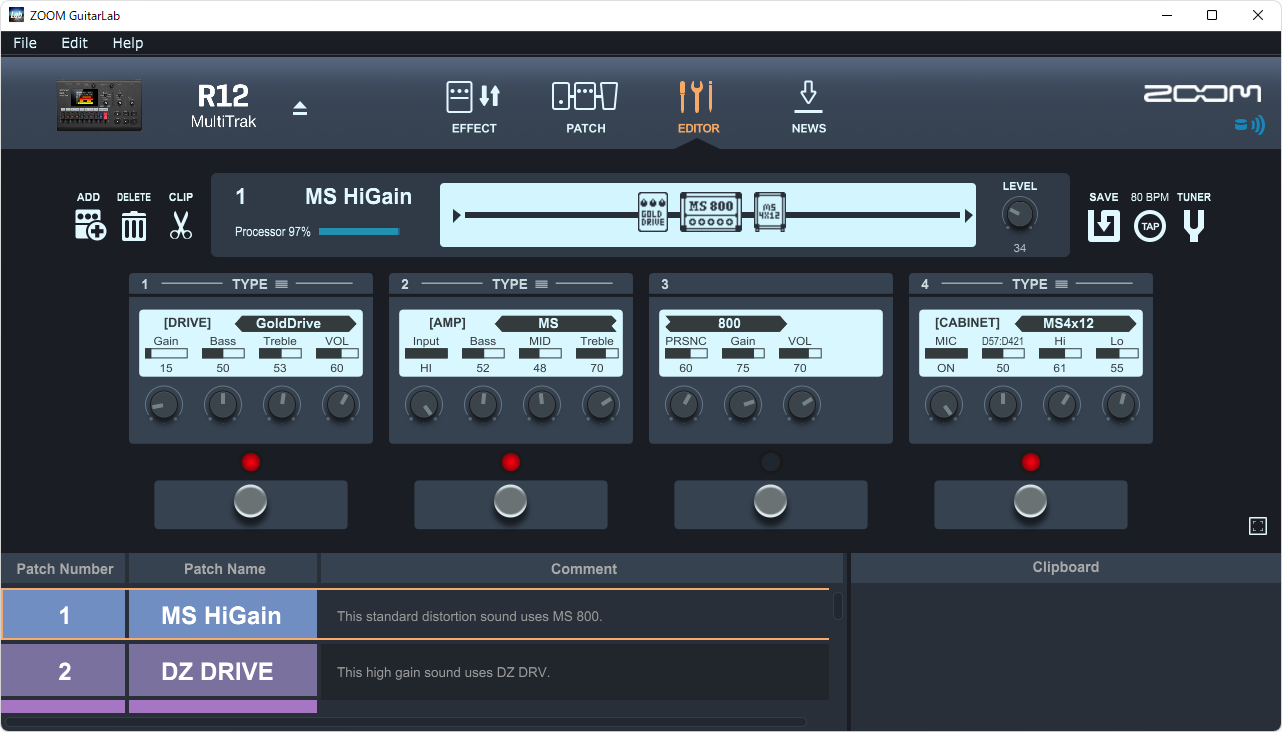Viewport: 1282px width, 732px height.
Task: Select MS 4x12 cabinet in signal chain
Action: pos(769,212)
